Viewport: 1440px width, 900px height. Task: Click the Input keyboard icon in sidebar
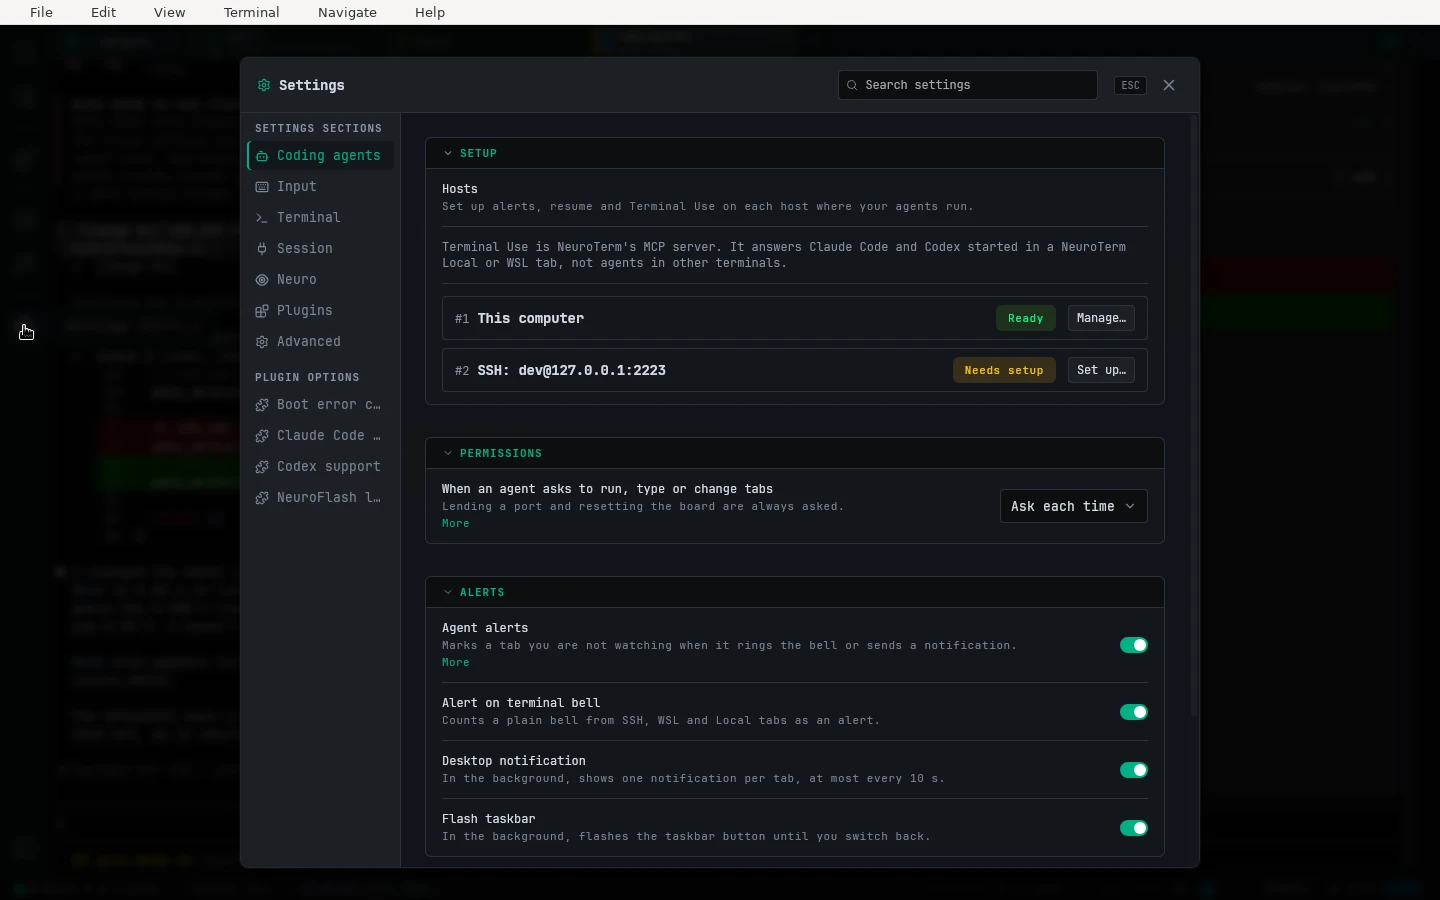pyautogui.click(x=262, y=187)
